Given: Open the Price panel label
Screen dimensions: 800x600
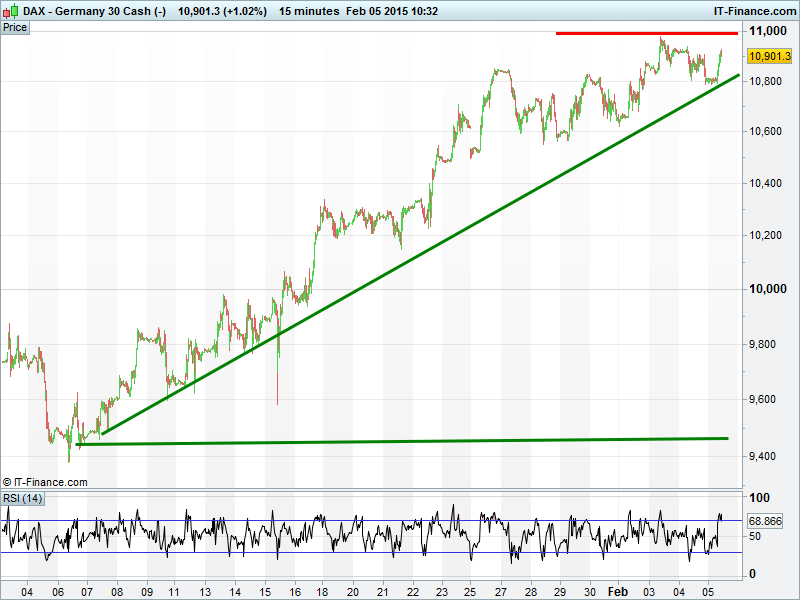Looking at the screenshot, I should (x=15, y=27).
